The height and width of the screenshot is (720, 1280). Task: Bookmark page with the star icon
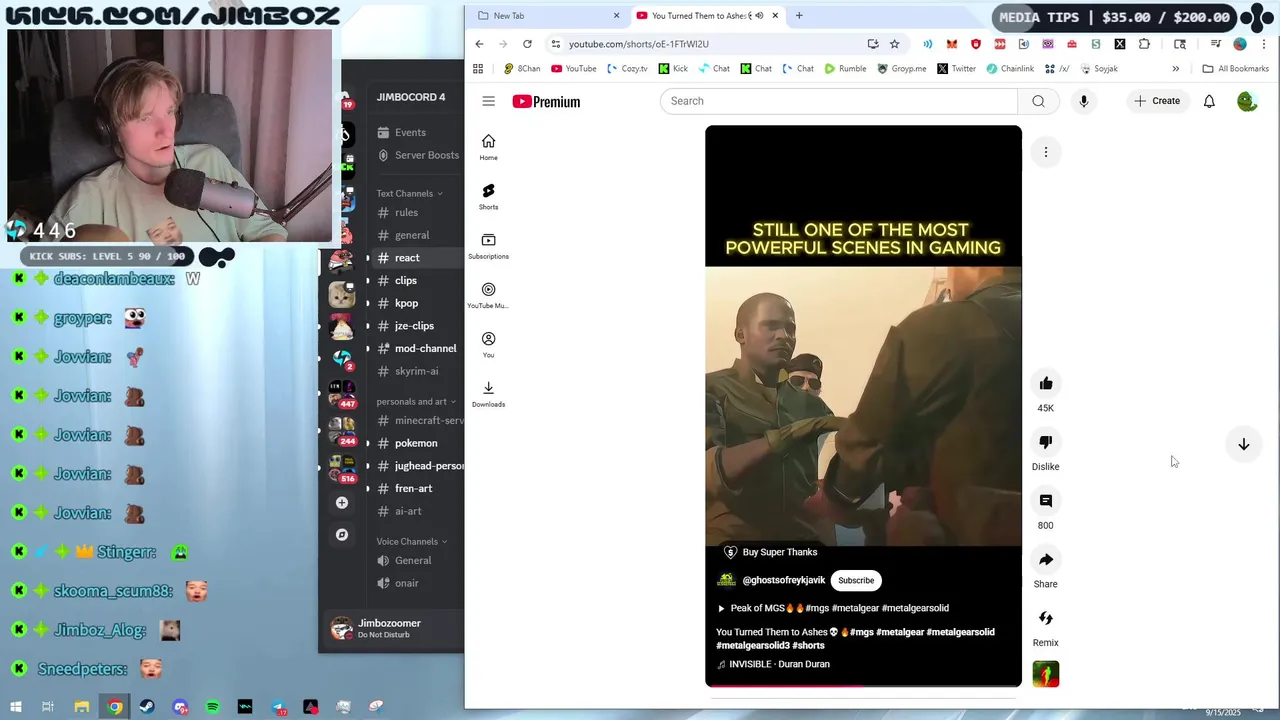coord(895,44)
